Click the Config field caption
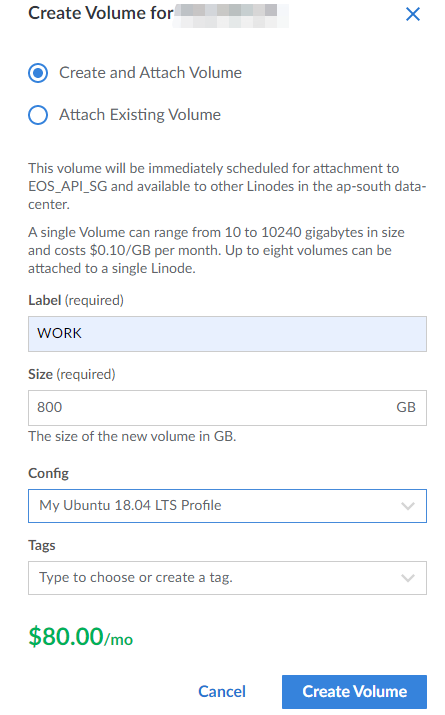 click(x=48, y=473)
